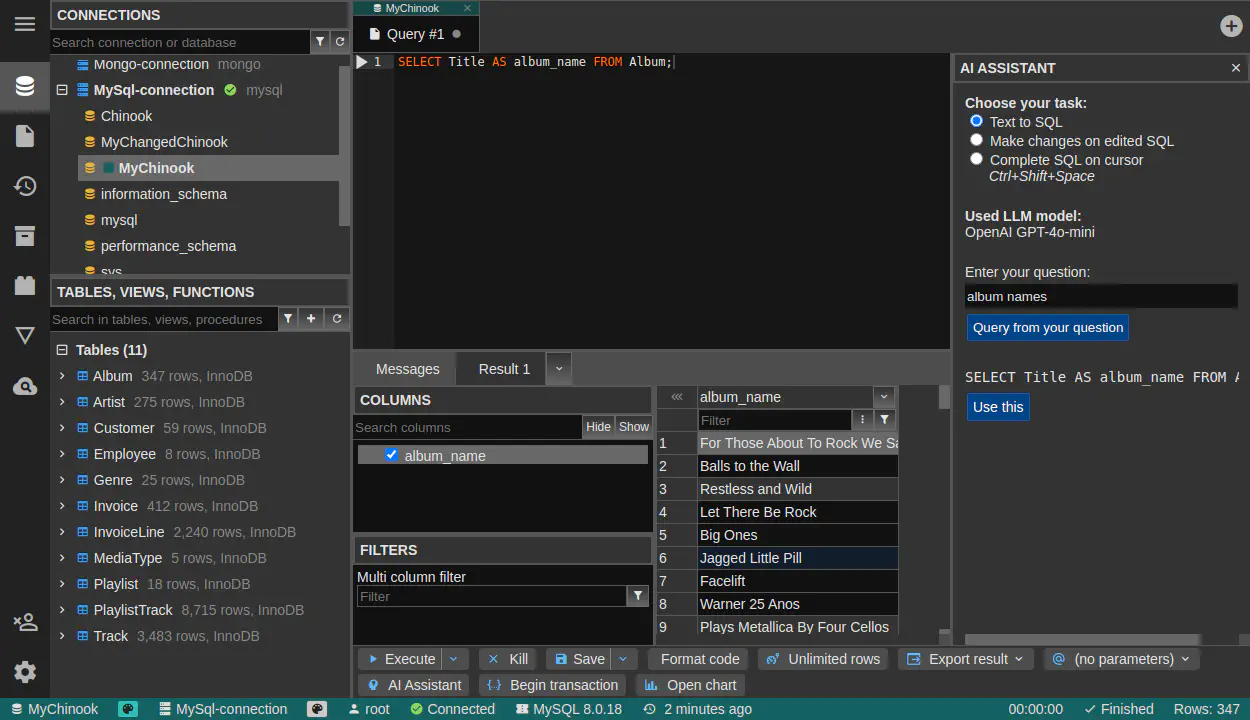This screenshot has width=1250, height=720.
Task: Open the Execute button dropdown arrow
Action: click(454, 659)
